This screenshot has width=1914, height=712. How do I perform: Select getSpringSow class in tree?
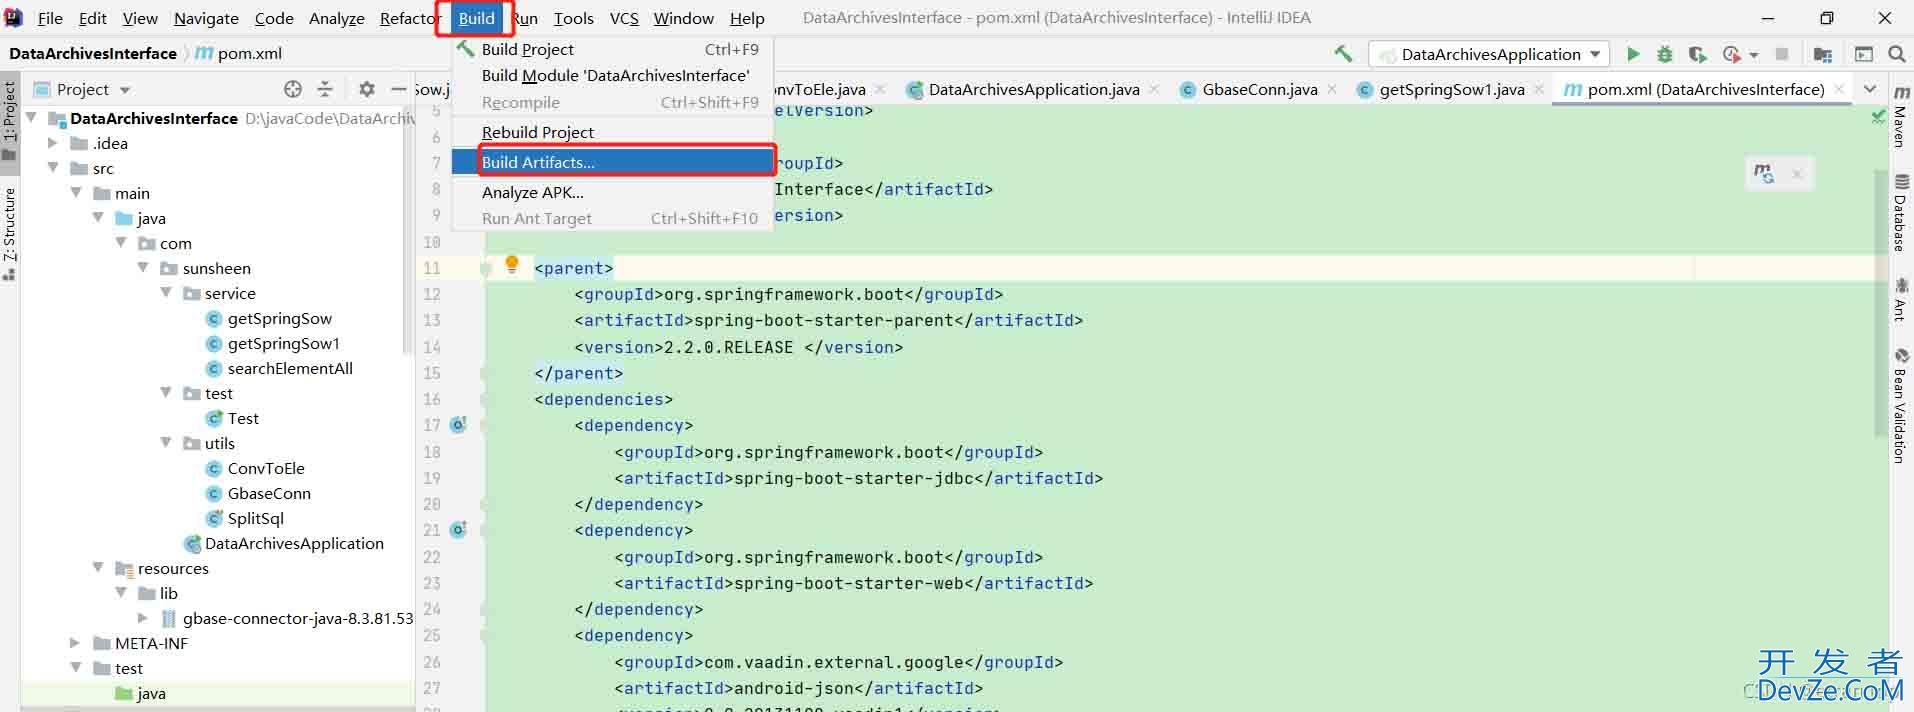point(279,318)
